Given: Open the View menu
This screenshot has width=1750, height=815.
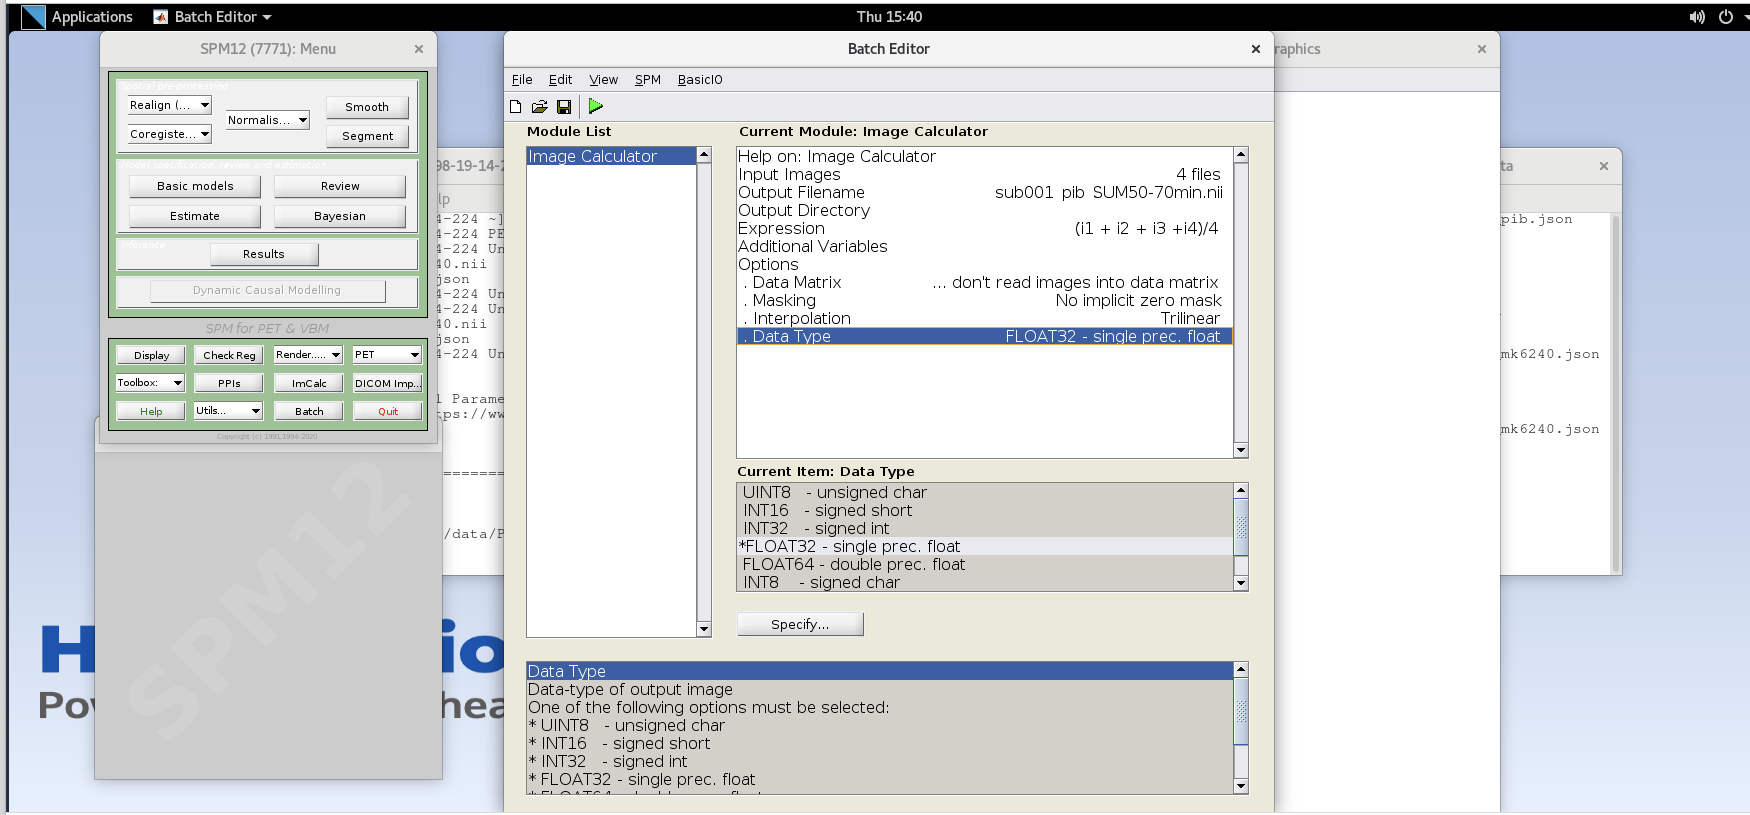Looking at the screenshot, I should (603, 80).
